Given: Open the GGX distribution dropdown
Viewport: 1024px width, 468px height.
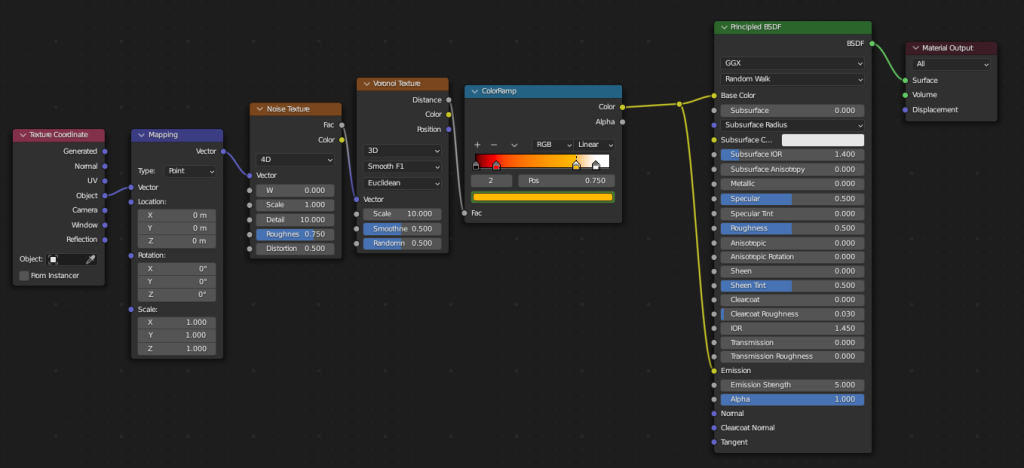Looking at the screenshot, I should coord(791,62).
